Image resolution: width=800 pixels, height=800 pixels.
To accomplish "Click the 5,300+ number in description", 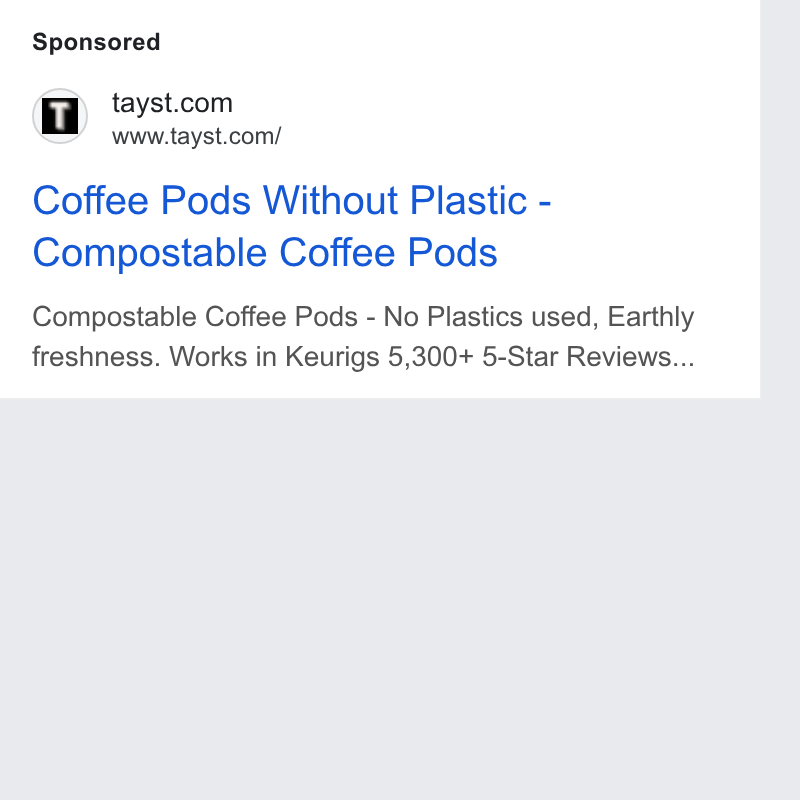I will click(431, 357).
